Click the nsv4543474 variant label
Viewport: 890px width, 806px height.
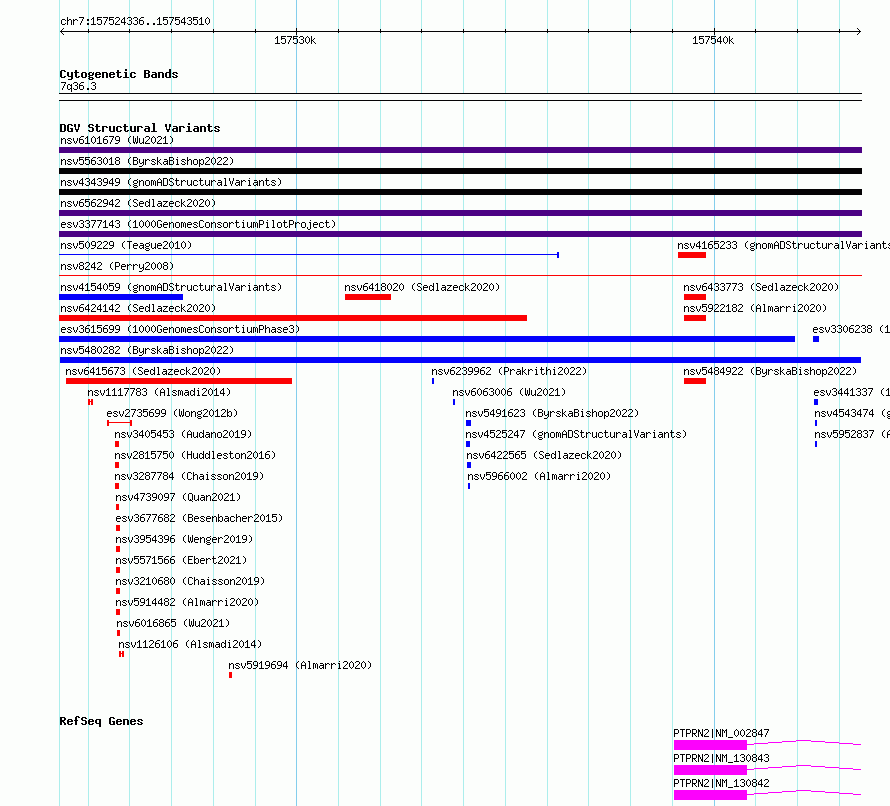[x=852, y=413]
